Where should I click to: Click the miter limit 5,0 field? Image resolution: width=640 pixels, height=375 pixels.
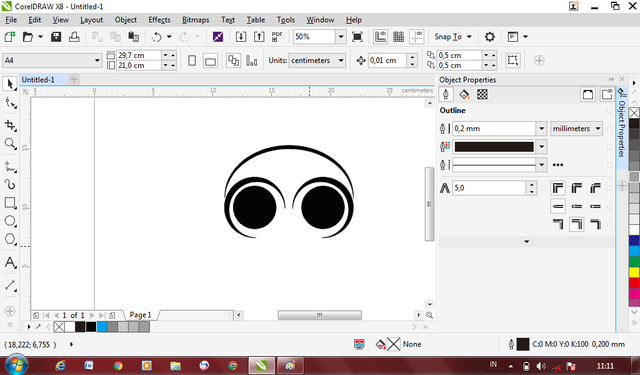(x=489, y=188)
